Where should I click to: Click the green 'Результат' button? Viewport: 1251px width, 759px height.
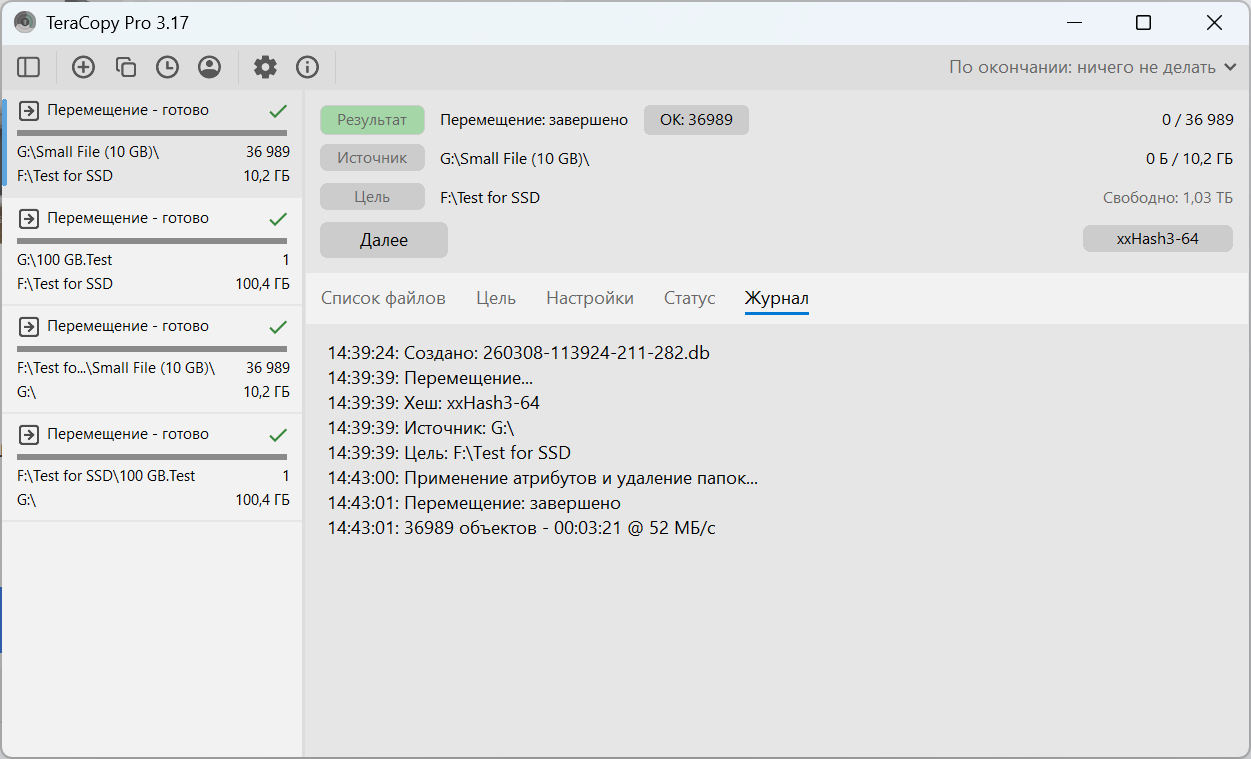372,120
